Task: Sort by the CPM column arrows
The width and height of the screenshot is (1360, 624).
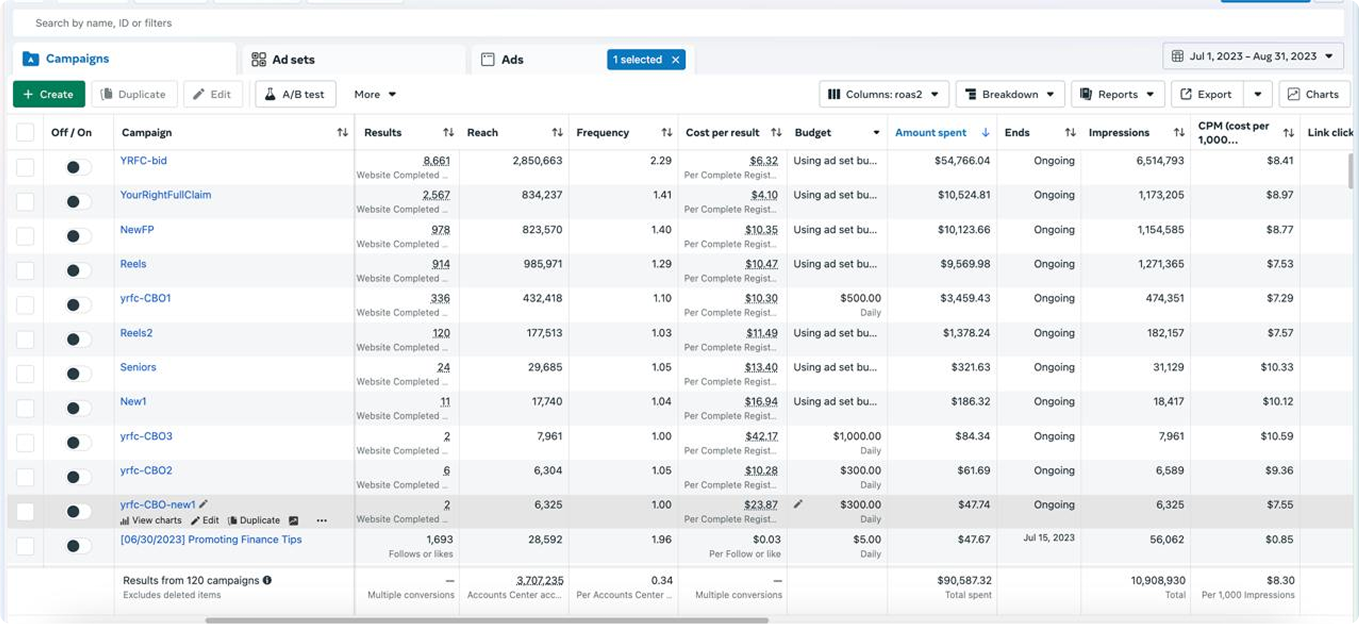Action: (1288, 132)
